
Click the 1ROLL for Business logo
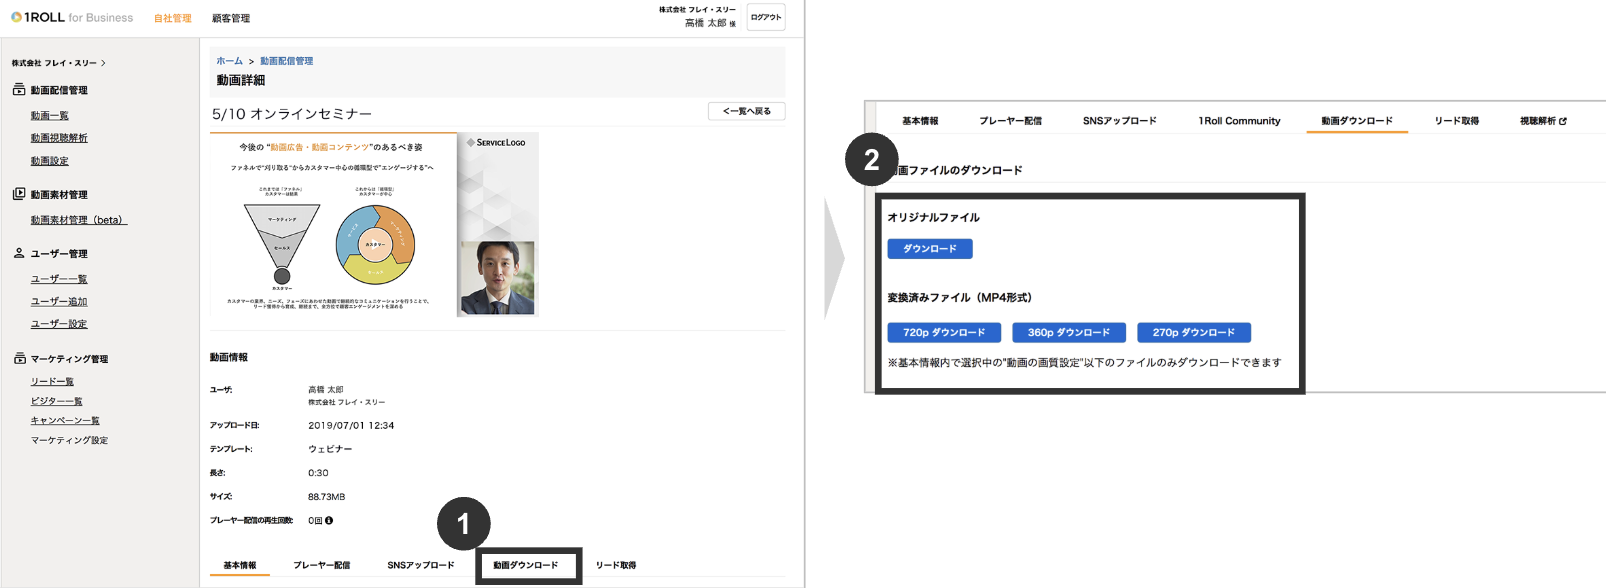(x=71, y=17)
